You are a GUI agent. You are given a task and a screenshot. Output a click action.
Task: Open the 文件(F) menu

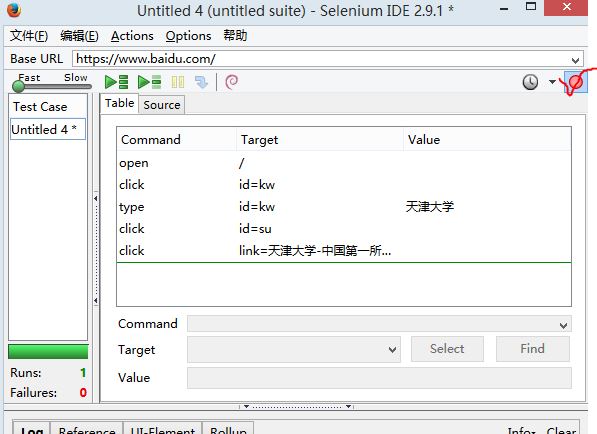tap(29, 36)
